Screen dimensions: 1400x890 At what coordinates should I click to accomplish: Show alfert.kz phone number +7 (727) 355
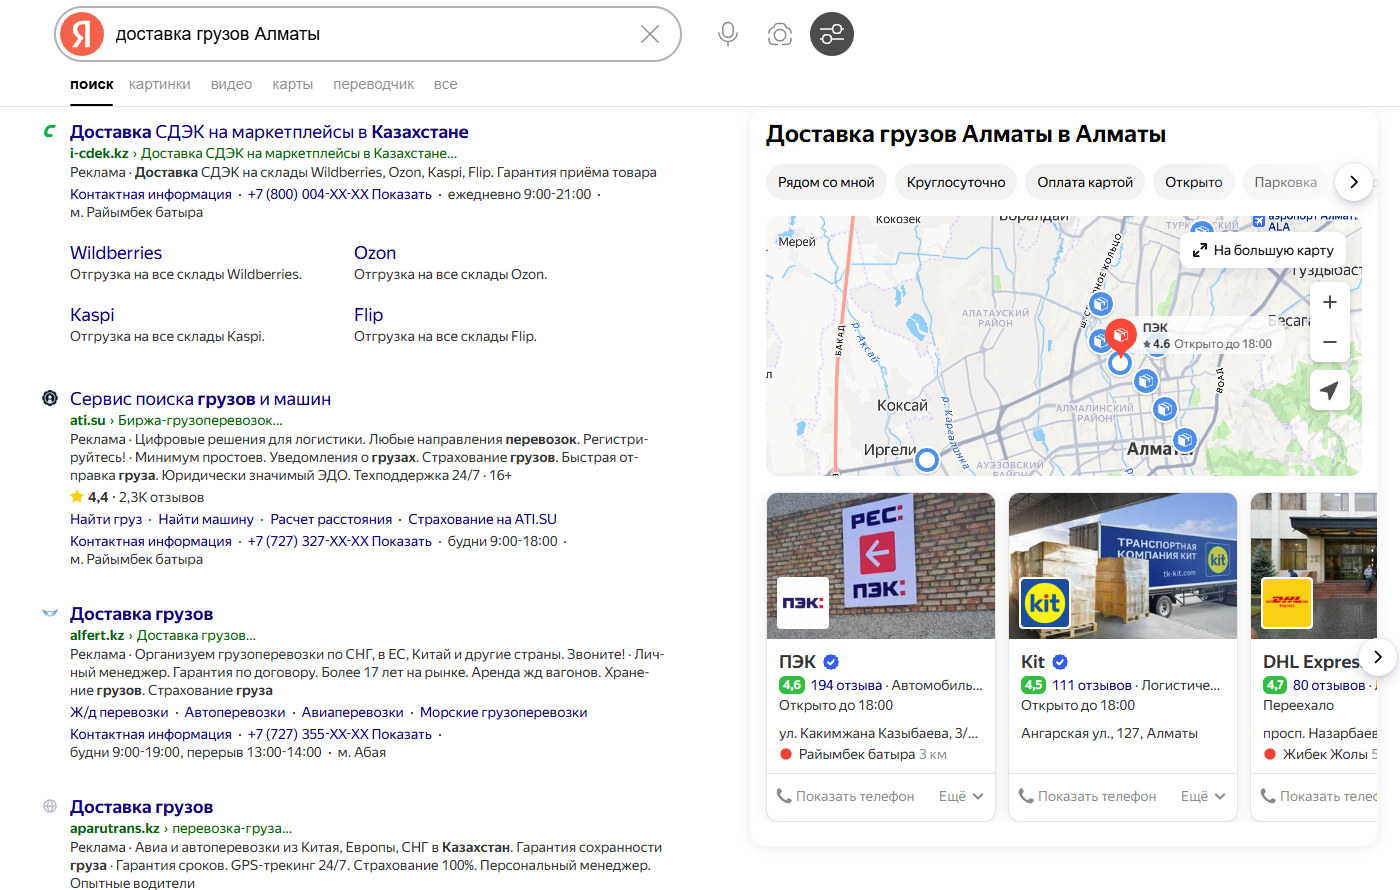tap(340, 734)
